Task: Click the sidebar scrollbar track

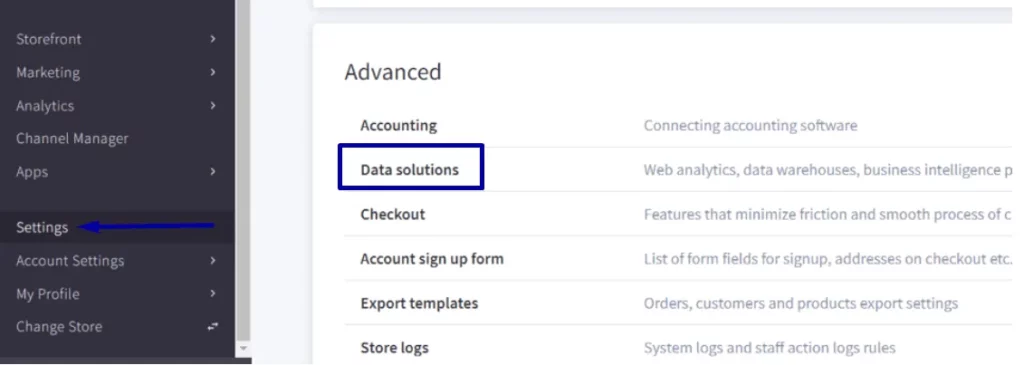Action: 243,170
